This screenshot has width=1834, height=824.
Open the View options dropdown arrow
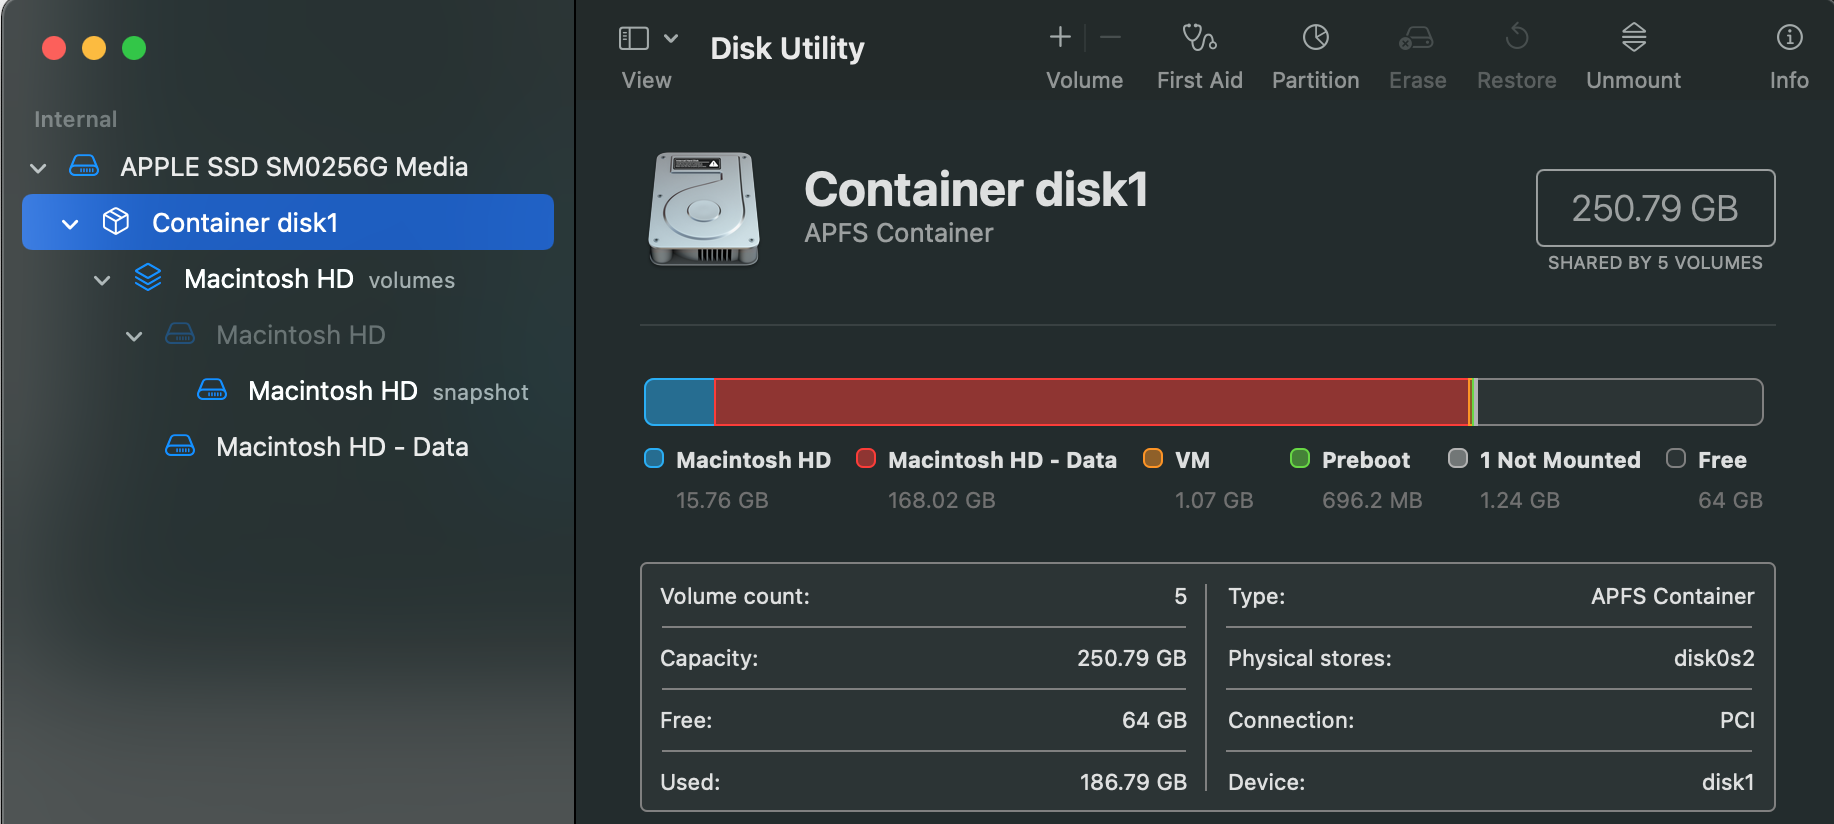tap(671, 39)
